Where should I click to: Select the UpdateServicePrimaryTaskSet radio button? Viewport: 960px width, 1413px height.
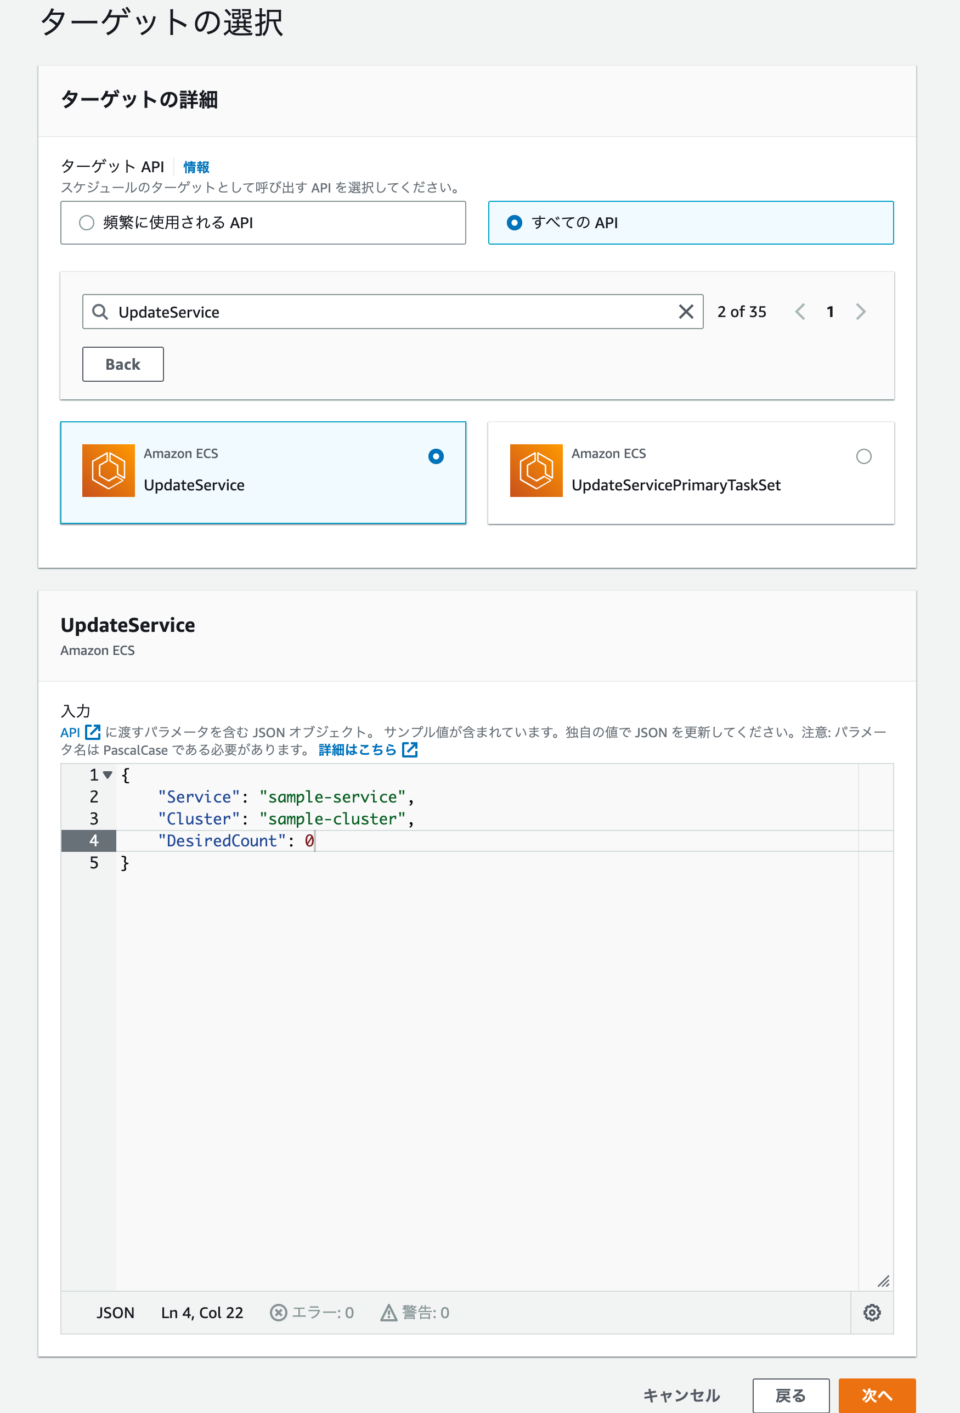click(x=863, y=456)
